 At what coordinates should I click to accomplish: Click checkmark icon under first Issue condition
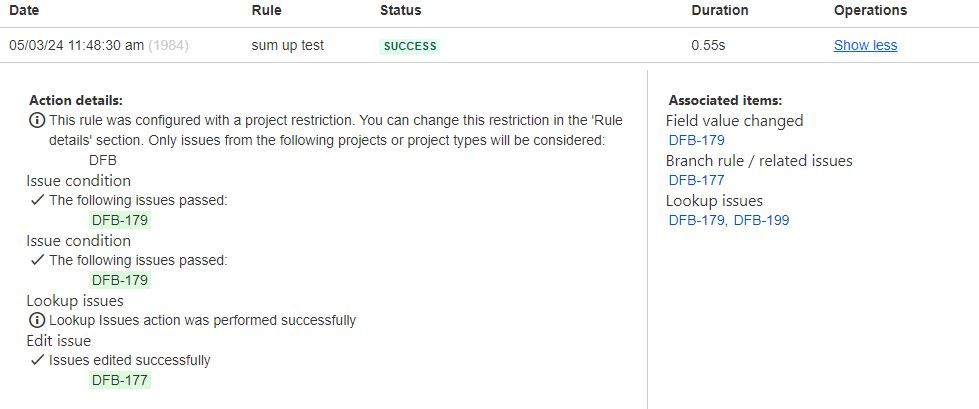pos(37,200)
